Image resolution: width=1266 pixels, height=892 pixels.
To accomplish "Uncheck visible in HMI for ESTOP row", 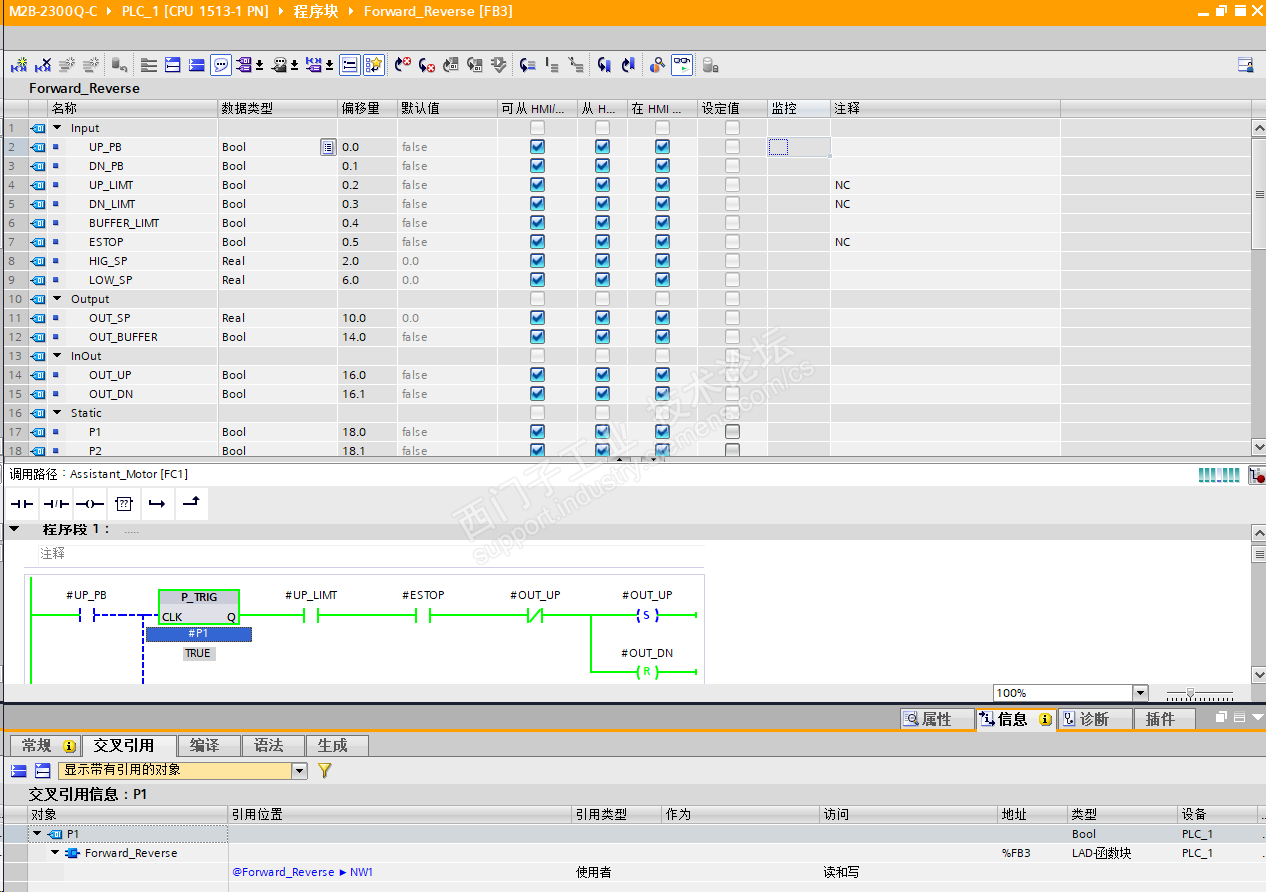I will point(662,242).
